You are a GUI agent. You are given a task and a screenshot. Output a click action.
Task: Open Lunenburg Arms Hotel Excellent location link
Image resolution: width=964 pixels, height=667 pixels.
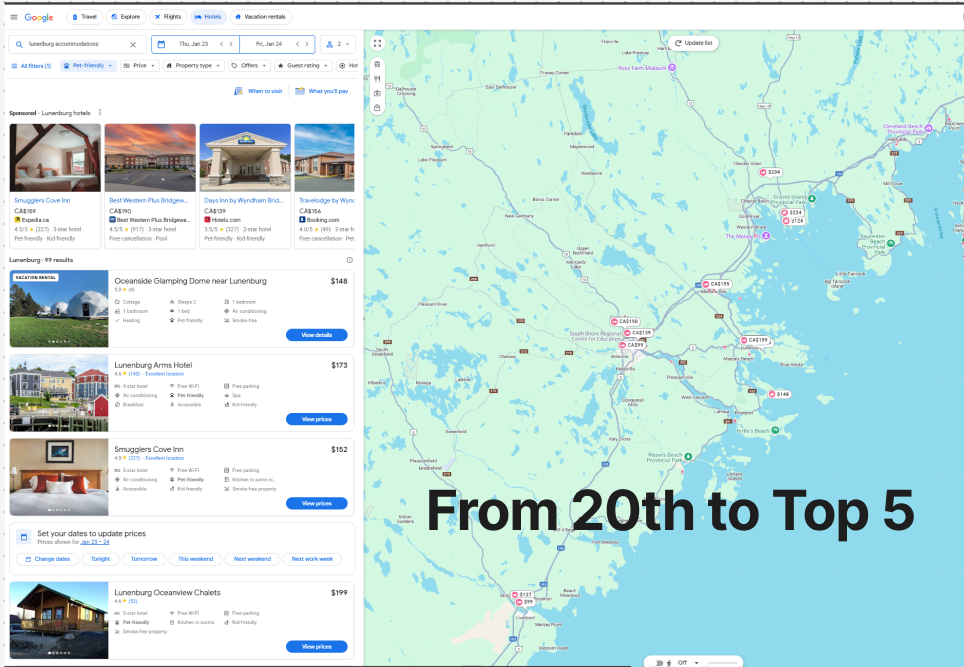pos(165,374)
